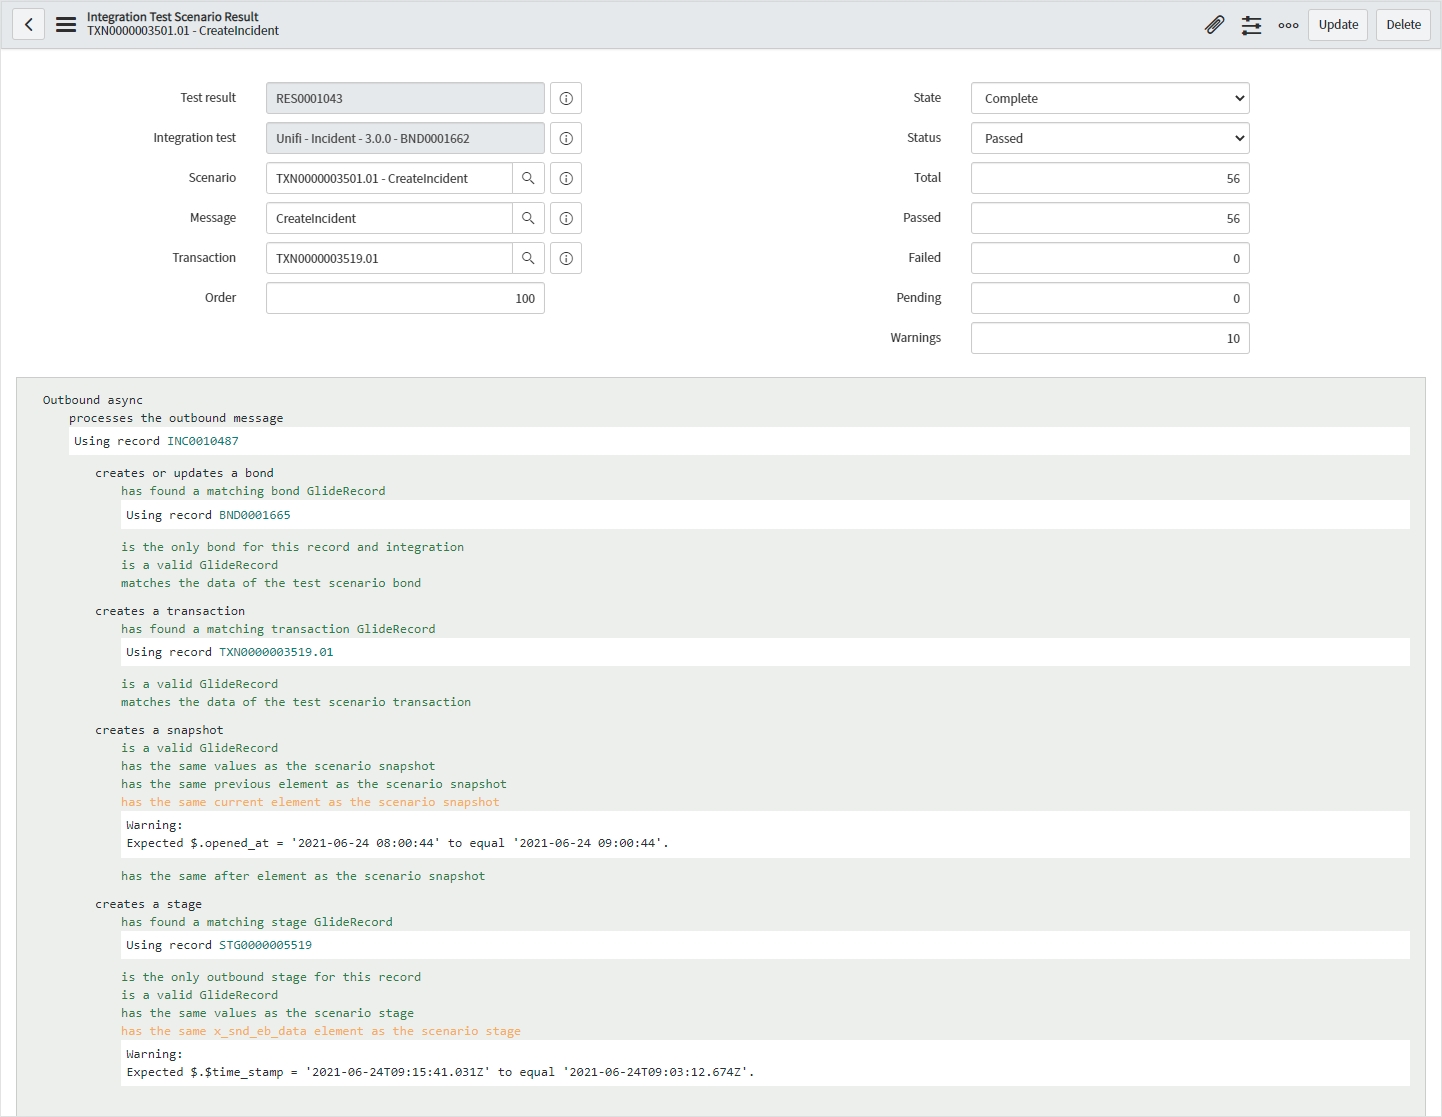
Task: Open the personalize form settings icon
Action: pos(1251,25)
